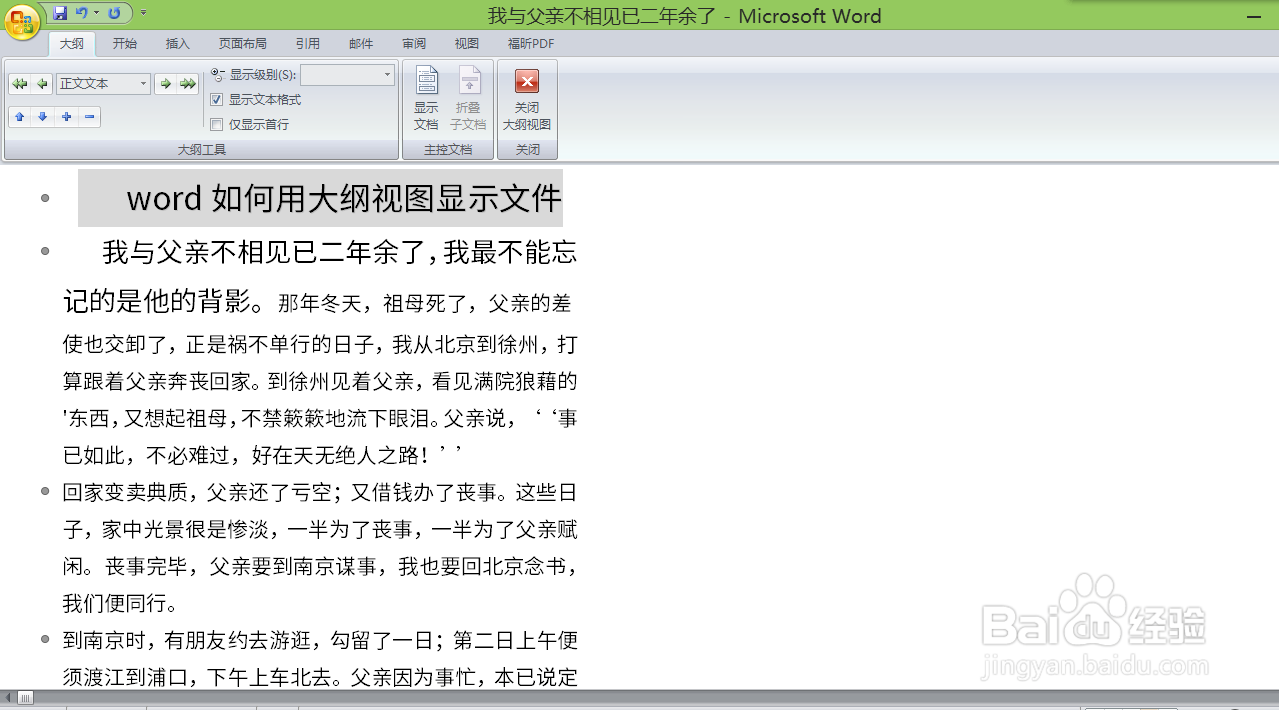The width and height of the screenshot is (1279, 710).
Task: Click 折叠子文档 button
Action: [x=468, y=98]
